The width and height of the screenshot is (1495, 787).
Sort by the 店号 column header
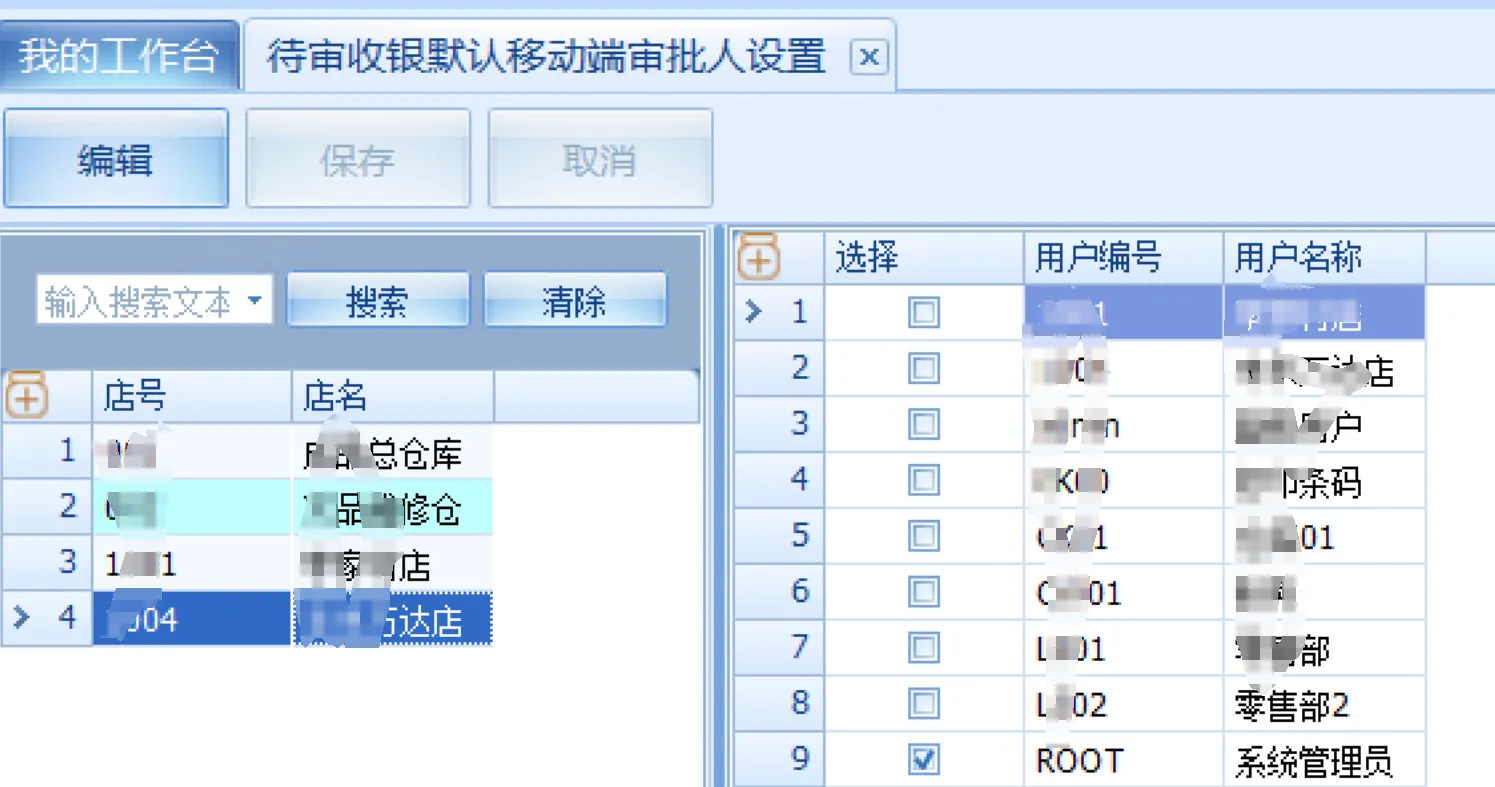coord(190,397)
